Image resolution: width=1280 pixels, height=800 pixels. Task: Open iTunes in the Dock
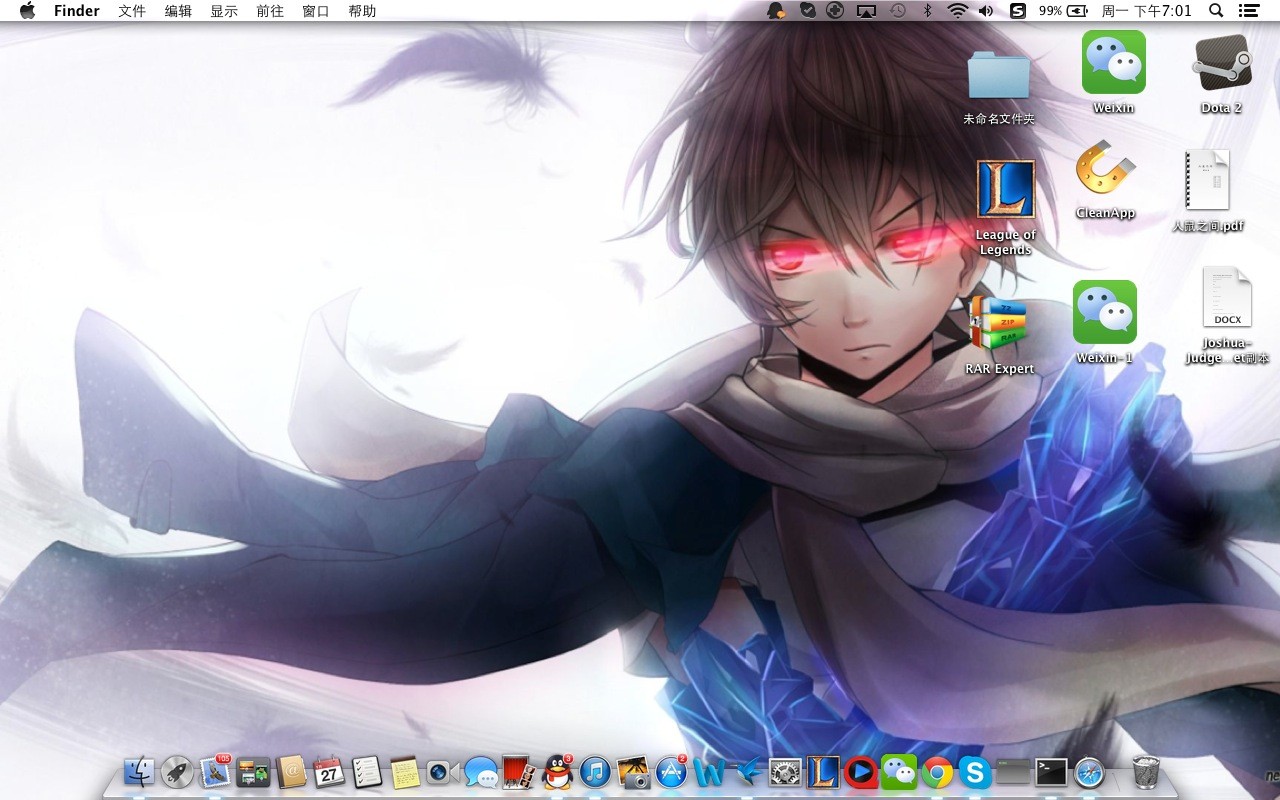[595, 772]
